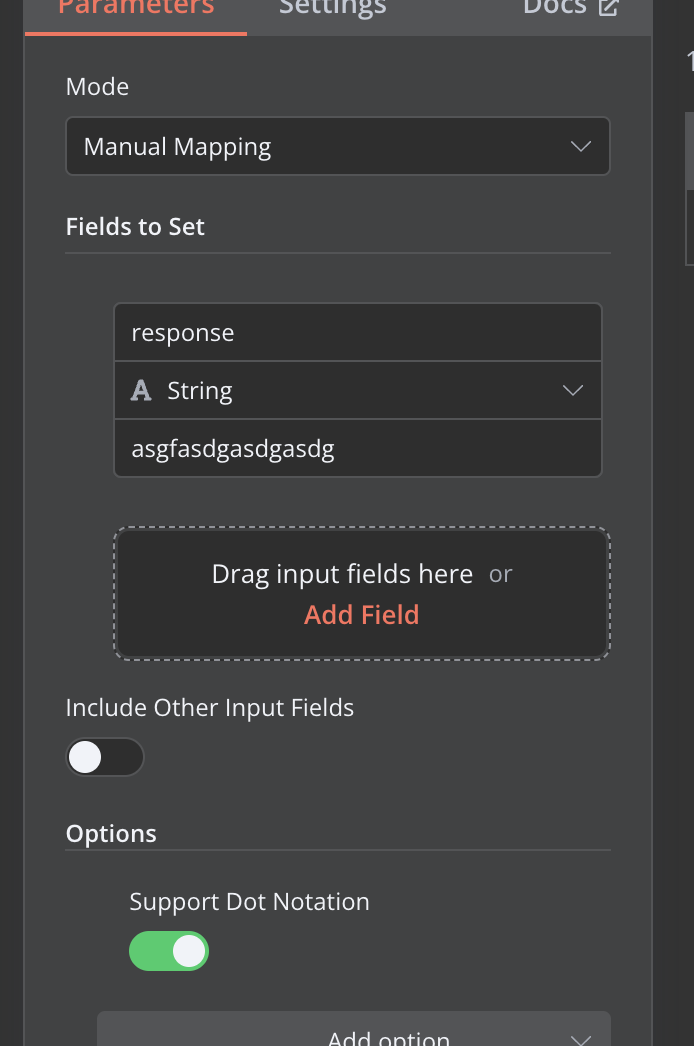Click the 'asgfasdgasdgasdg' value input
This screenshot has height=1046, width=694.
click(358, 448)
